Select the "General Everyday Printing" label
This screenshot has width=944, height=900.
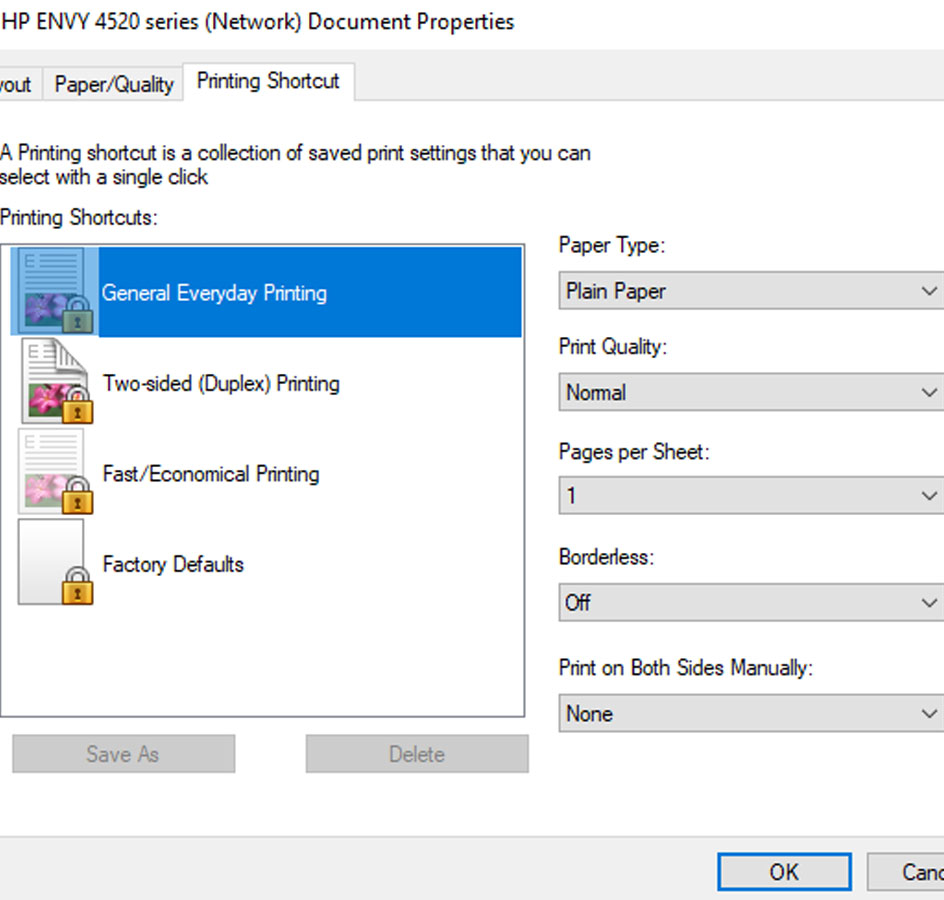214,293
